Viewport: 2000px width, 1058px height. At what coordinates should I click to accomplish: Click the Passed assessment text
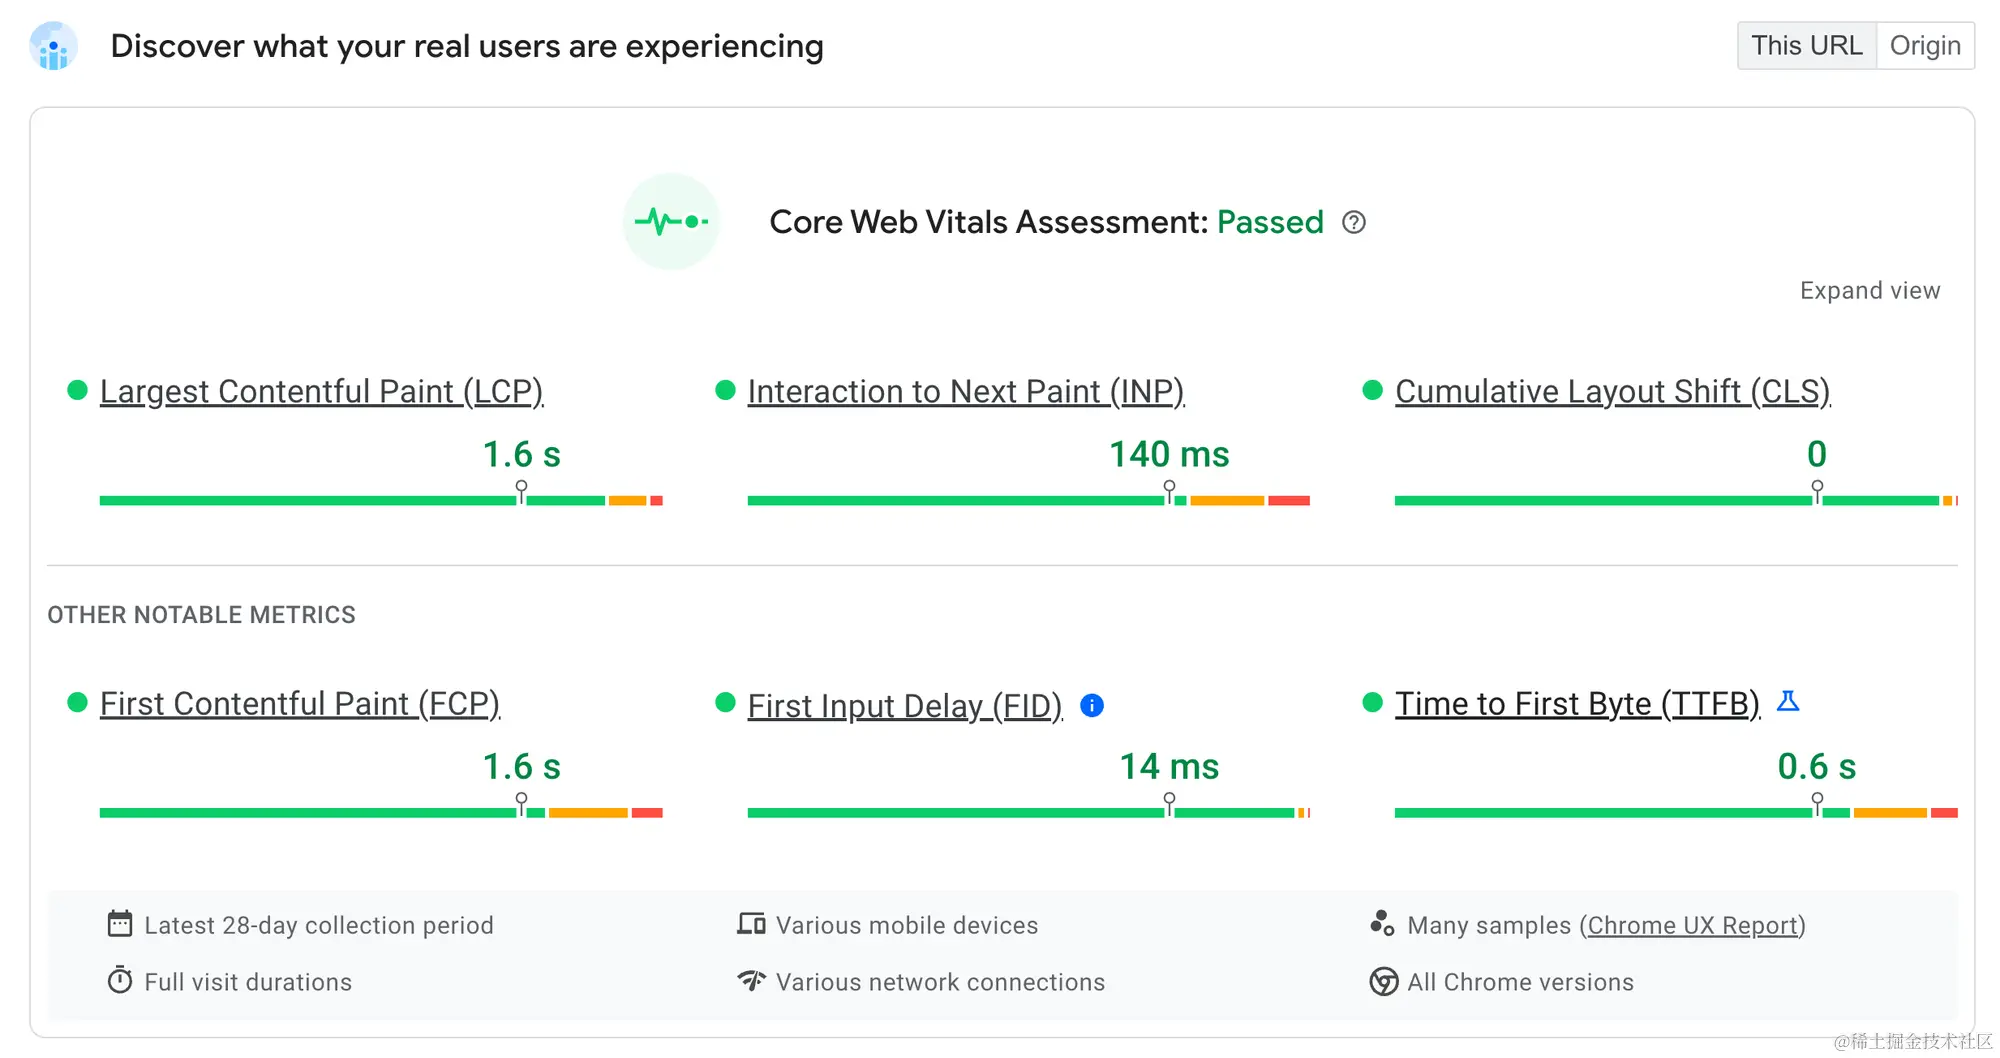1270,222
